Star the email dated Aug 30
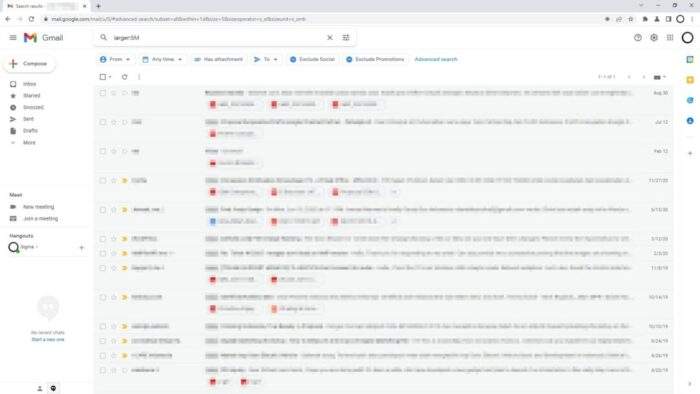 (x=114, y=93)
